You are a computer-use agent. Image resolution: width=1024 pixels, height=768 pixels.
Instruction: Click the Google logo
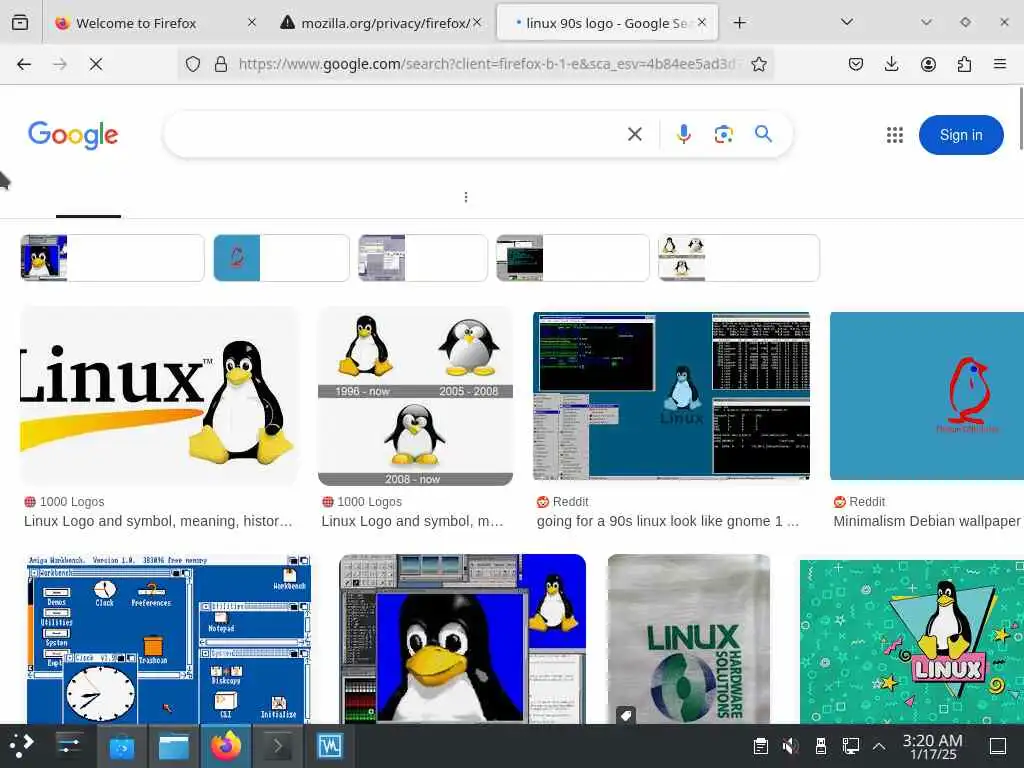[x=73, y=135]
